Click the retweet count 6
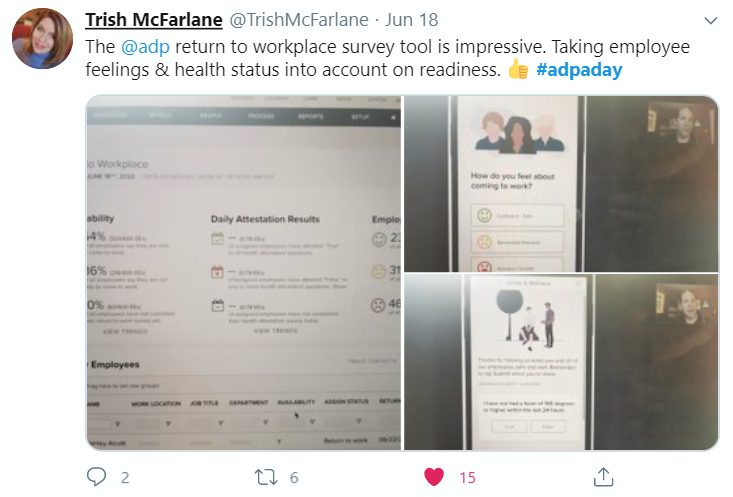The height and width of the screenshot is (497, 733). 294,477
